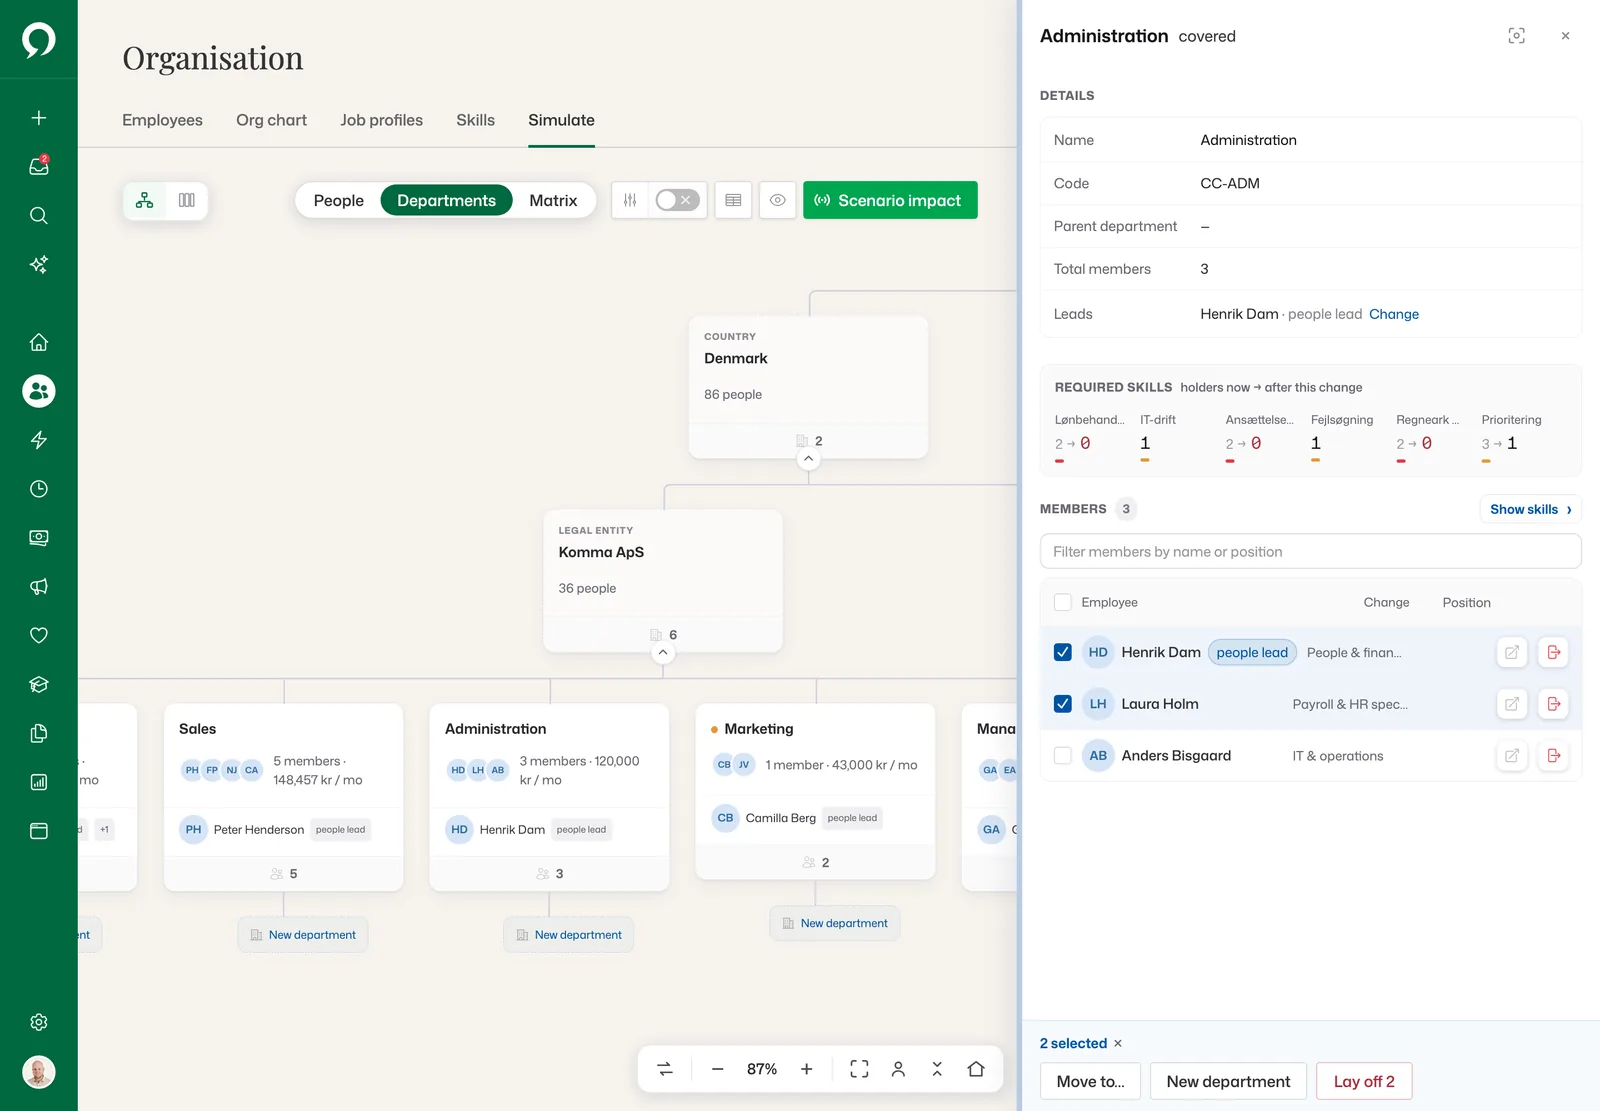Collapse the Denmark country node chevron
Viewport: 1600px width, 1111px height.
coord(809,459)
